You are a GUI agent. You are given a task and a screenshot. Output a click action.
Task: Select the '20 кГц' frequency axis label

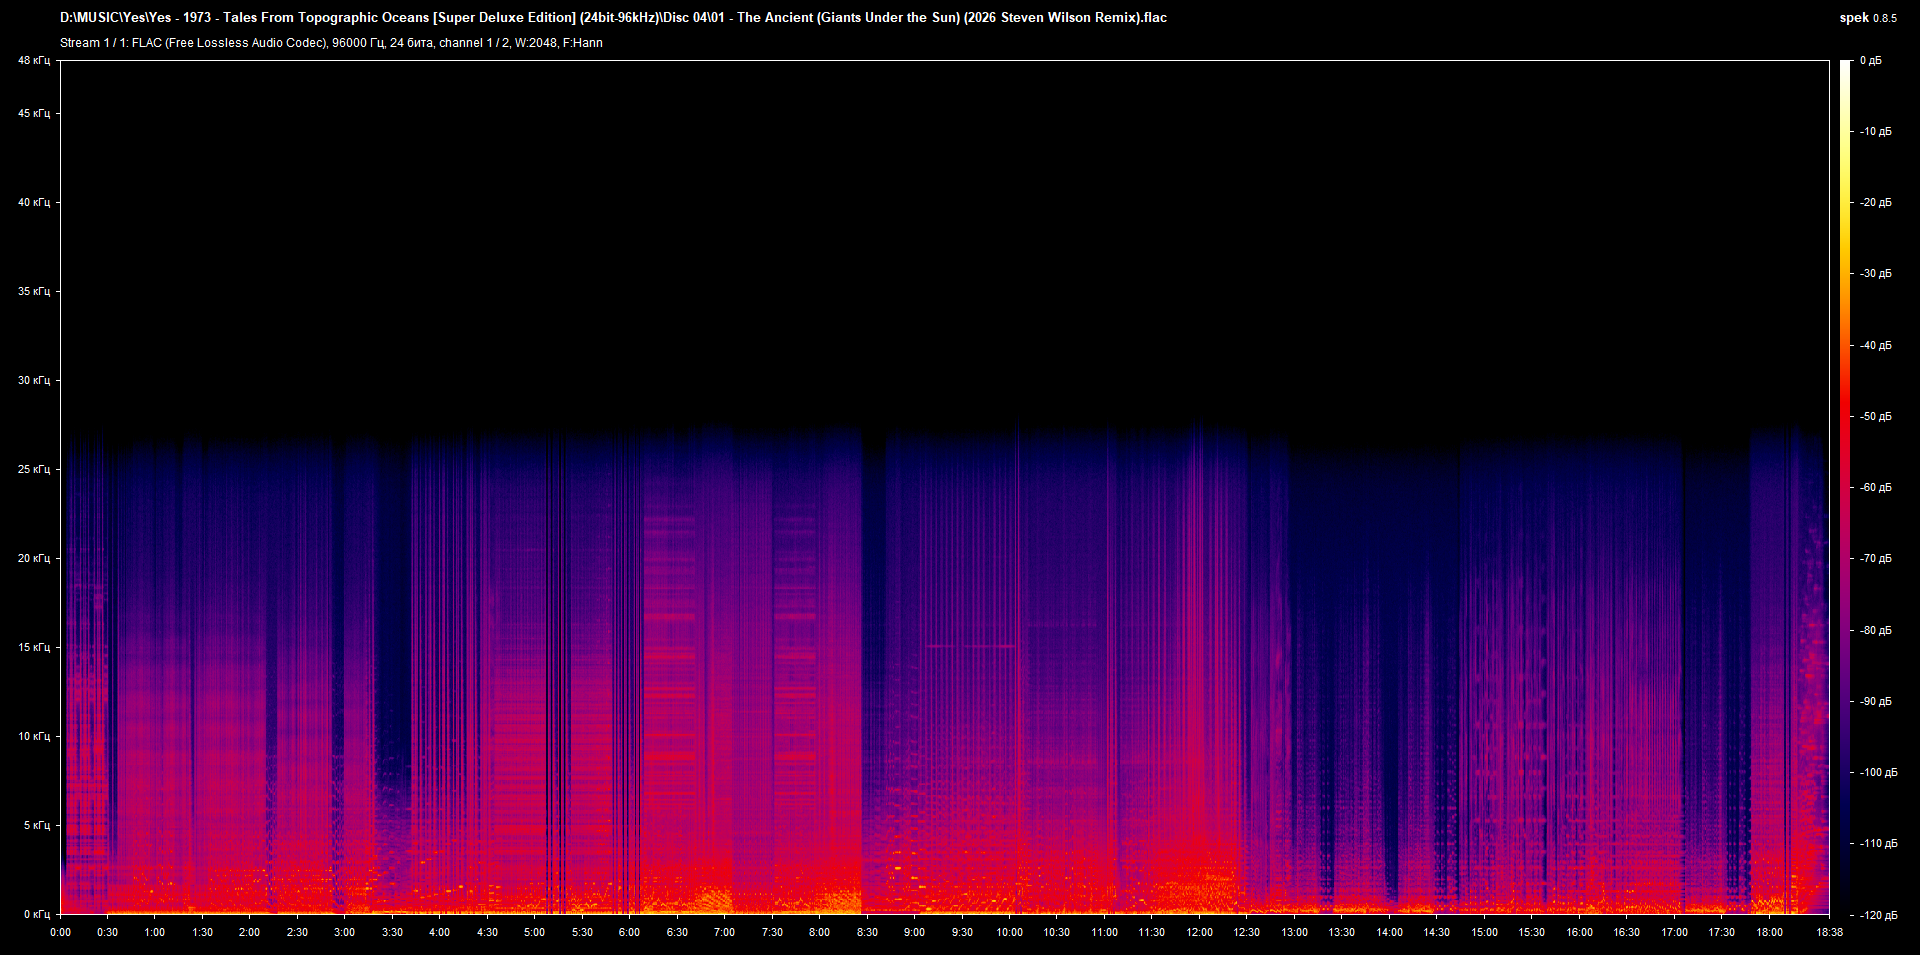point(34,559)
